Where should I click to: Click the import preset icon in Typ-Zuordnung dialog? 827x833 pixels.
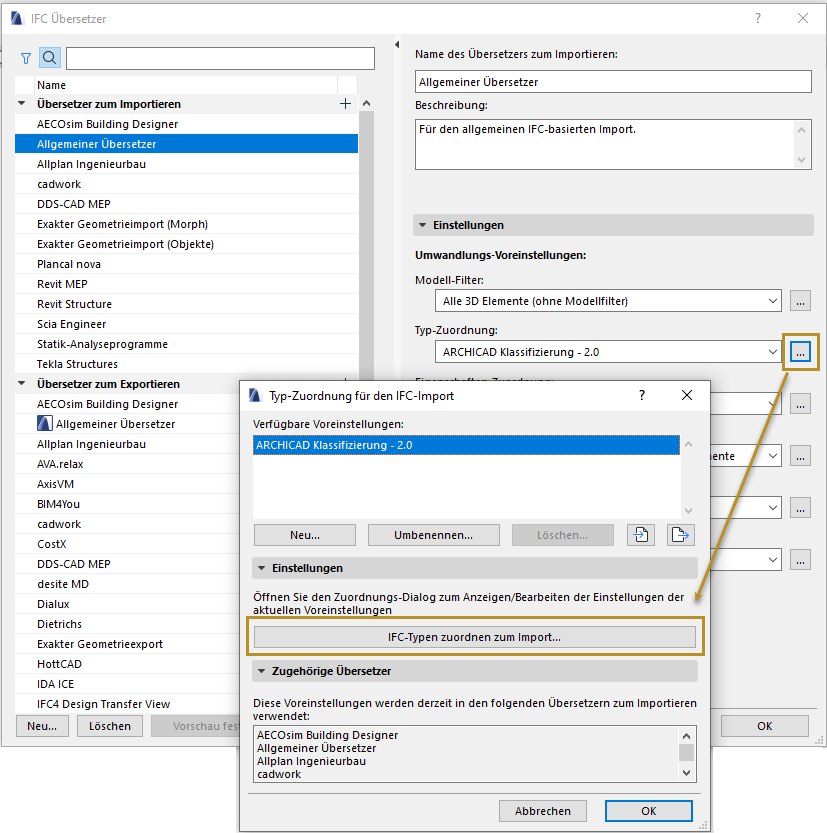(641, 534)
